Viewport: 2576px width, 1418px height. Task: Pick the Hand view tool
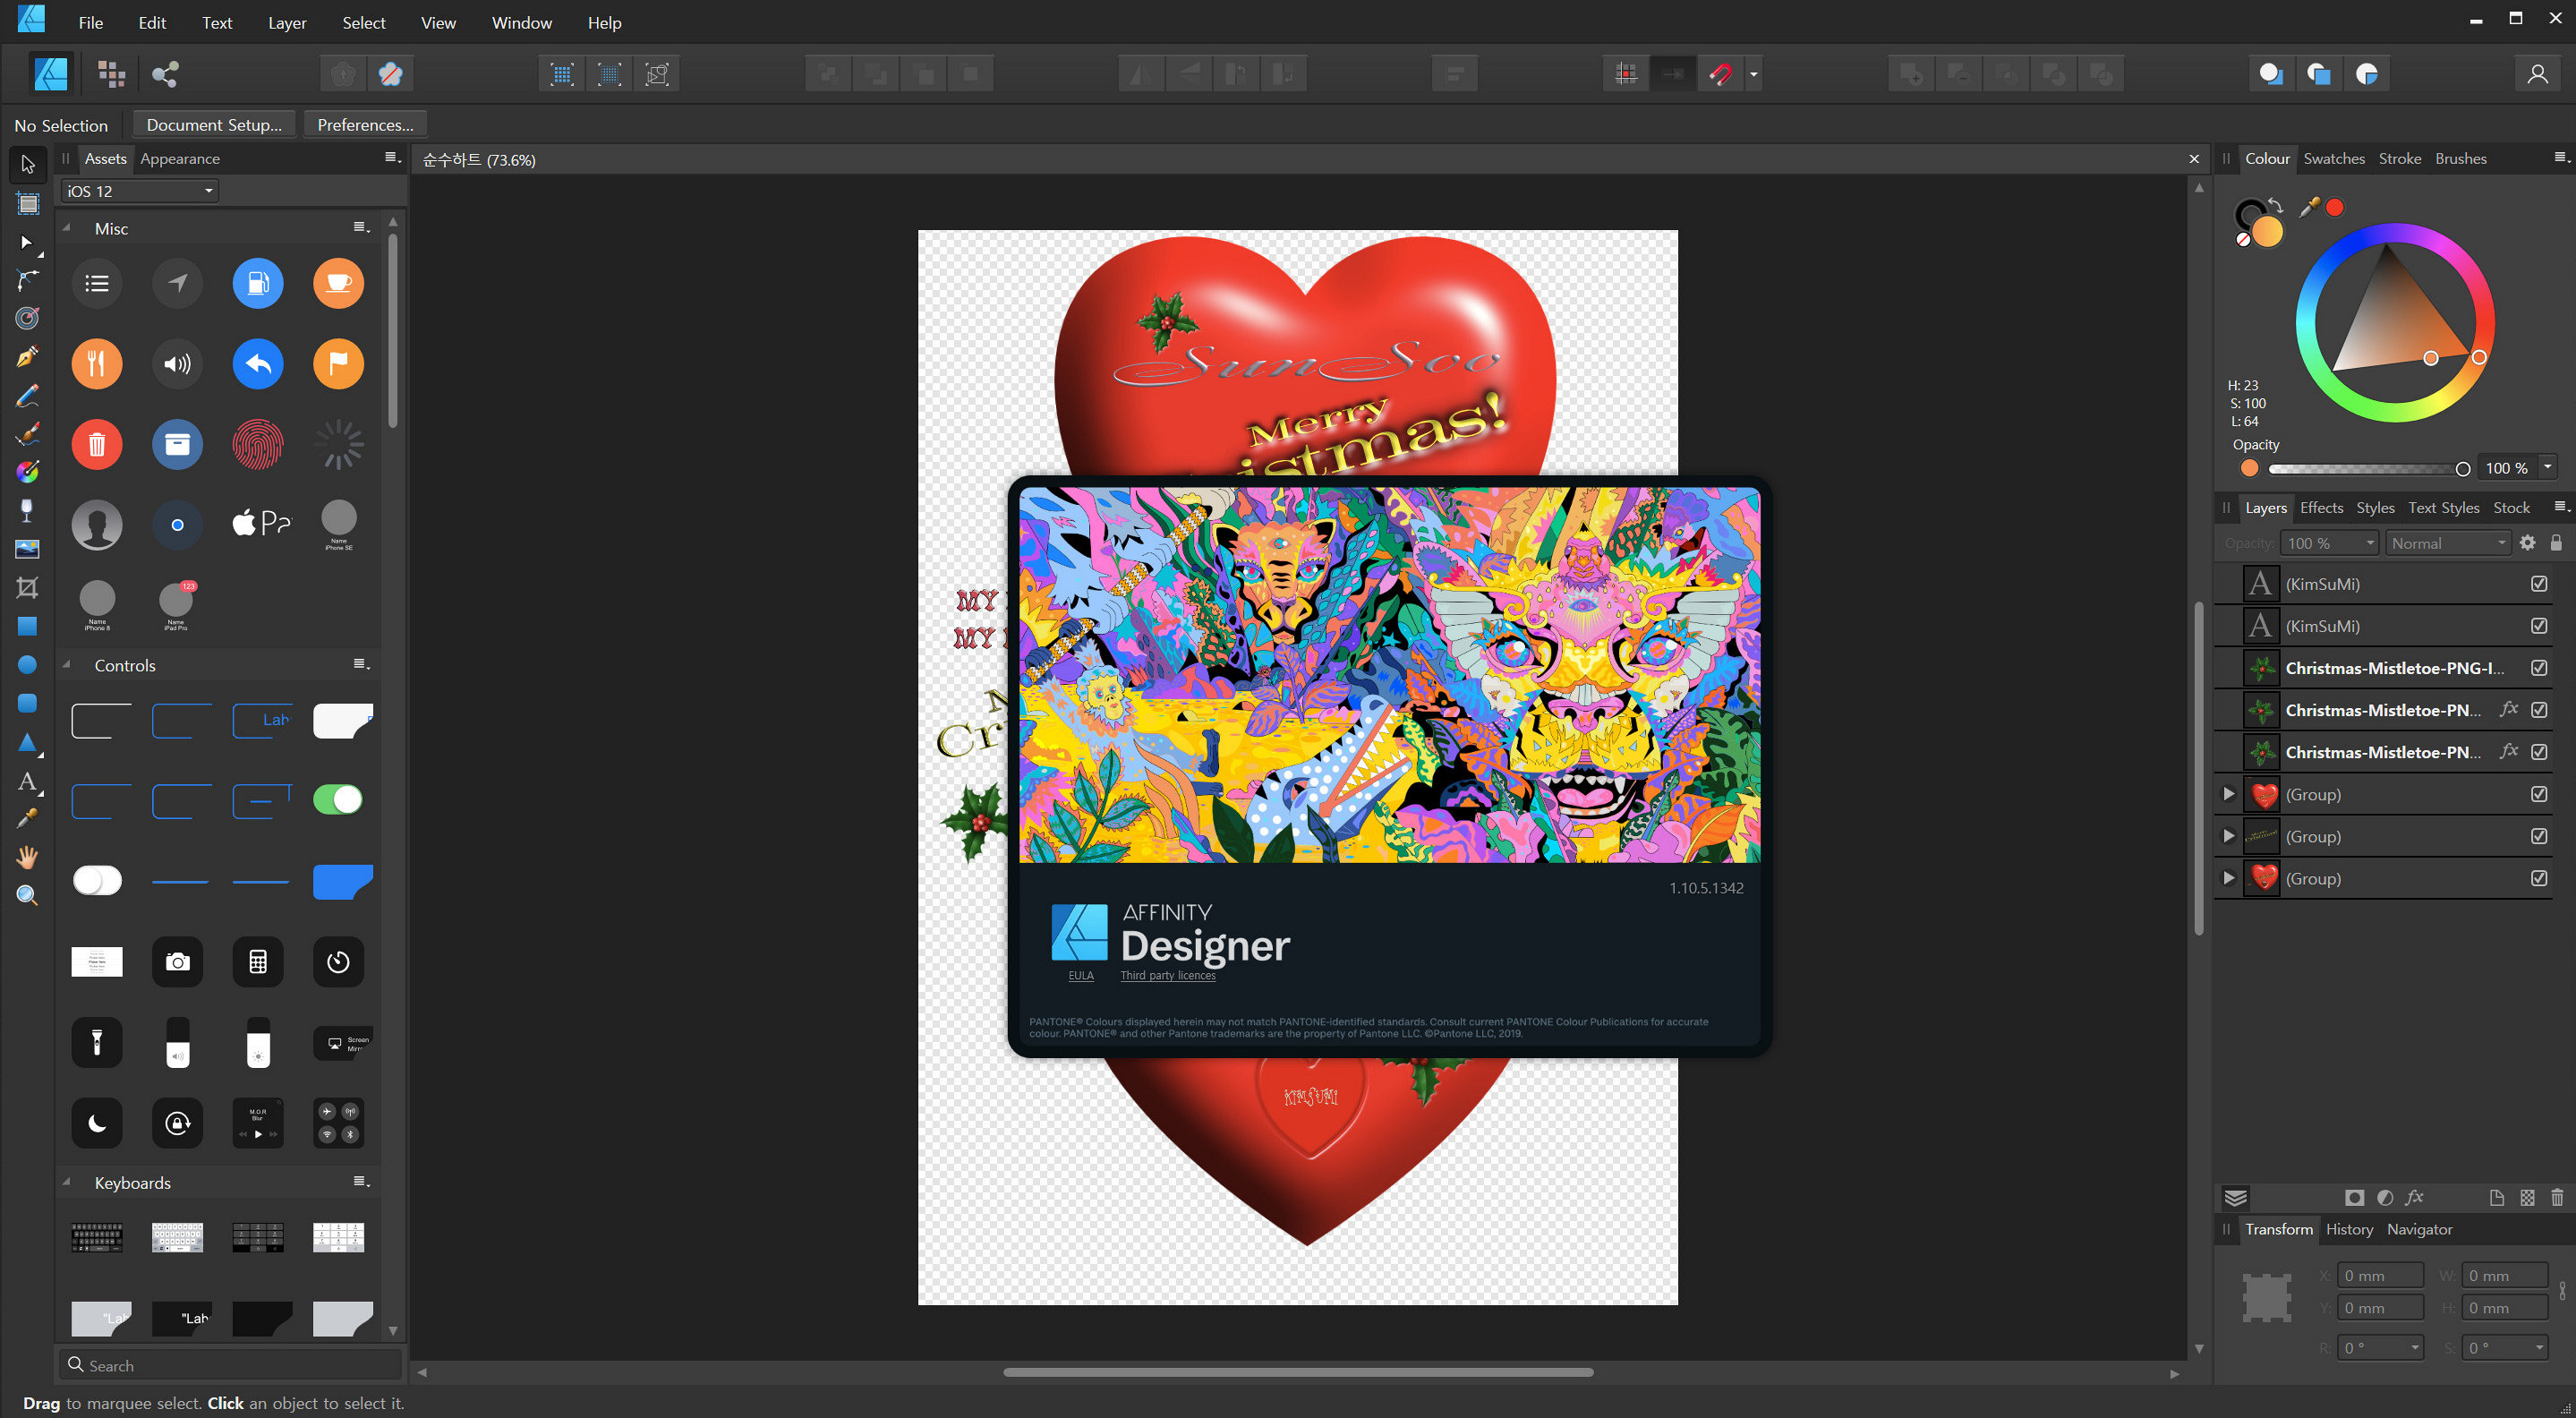(27, 857)
